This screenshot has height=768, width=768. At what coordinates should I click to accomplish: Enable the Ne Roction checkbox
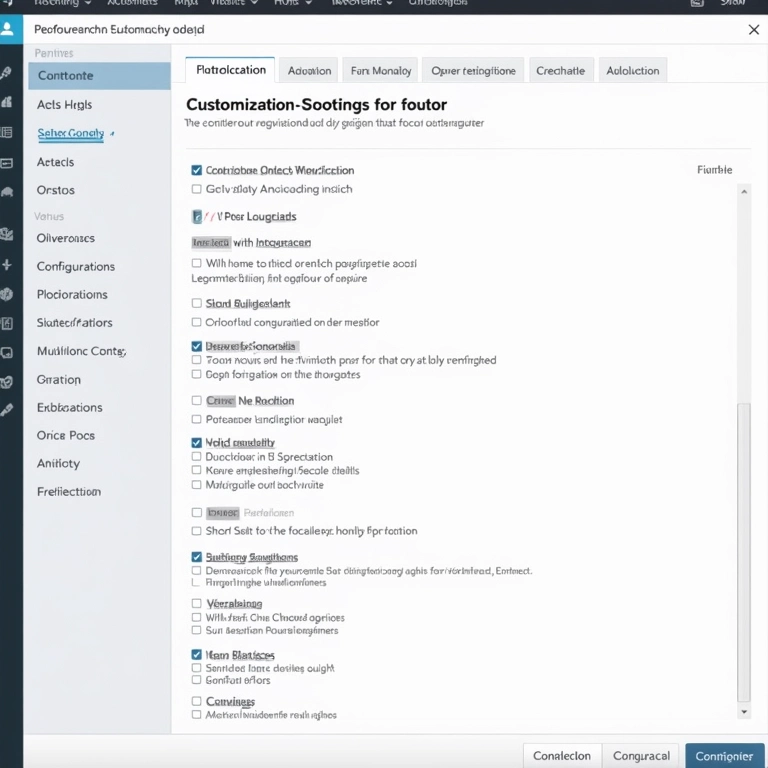tap(196, 400)
